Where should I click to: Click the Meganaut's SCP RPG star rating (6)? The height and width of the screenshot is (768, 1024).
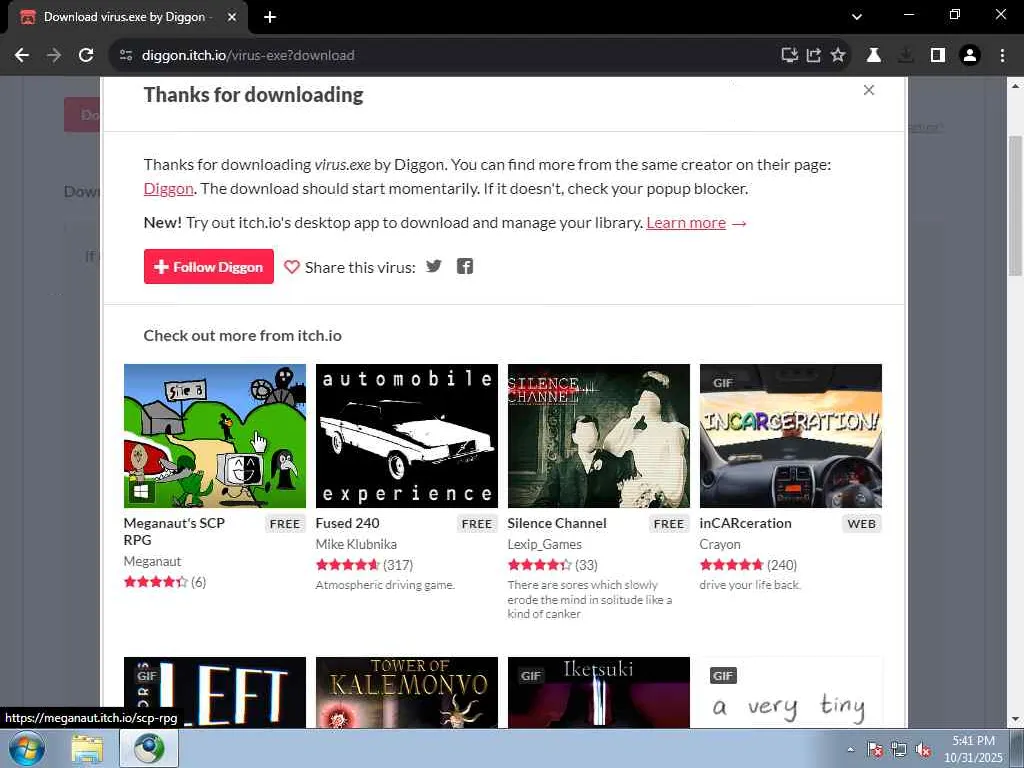(x=165, y=582)
